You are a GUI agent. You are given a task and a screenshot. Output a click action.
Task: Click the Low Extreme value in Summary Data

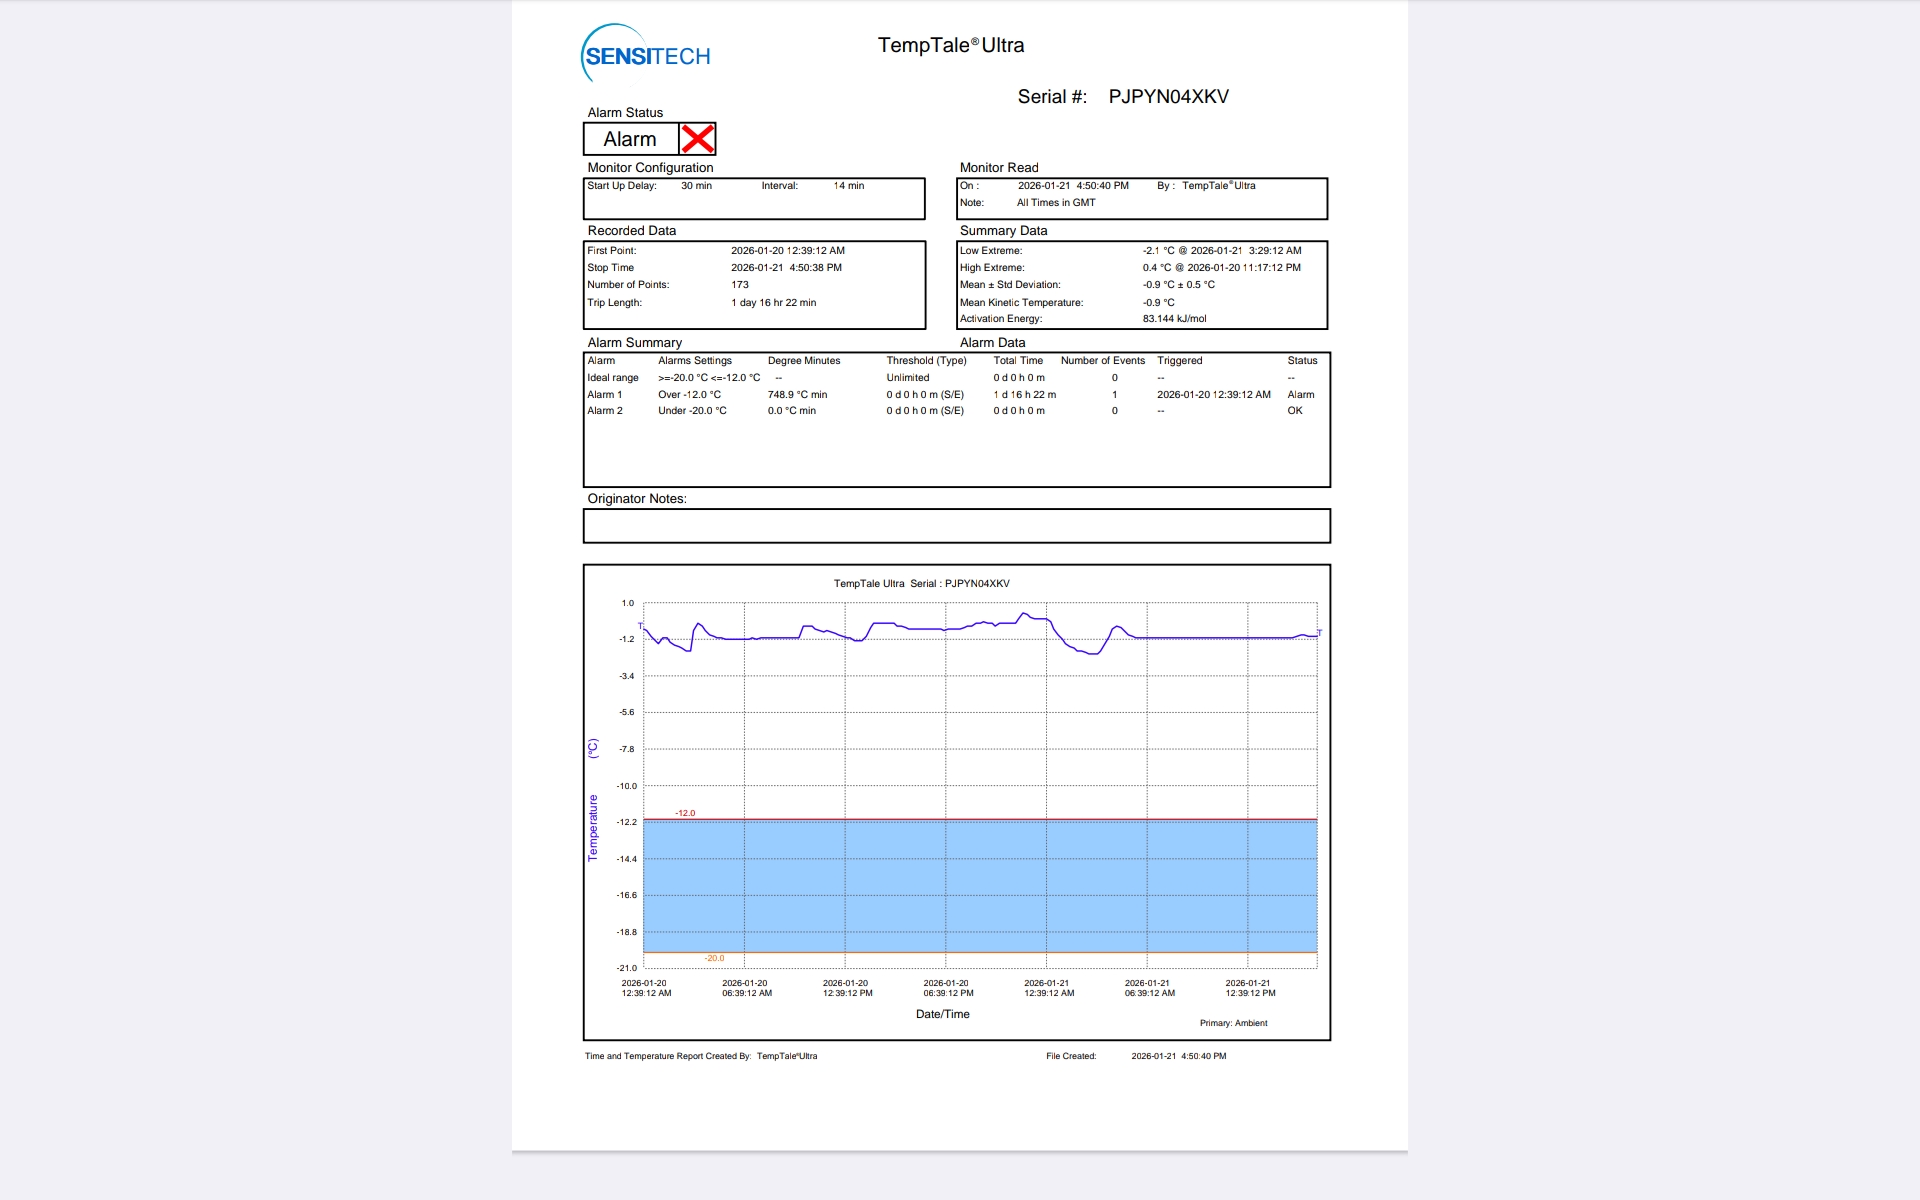coord(1222,251)
